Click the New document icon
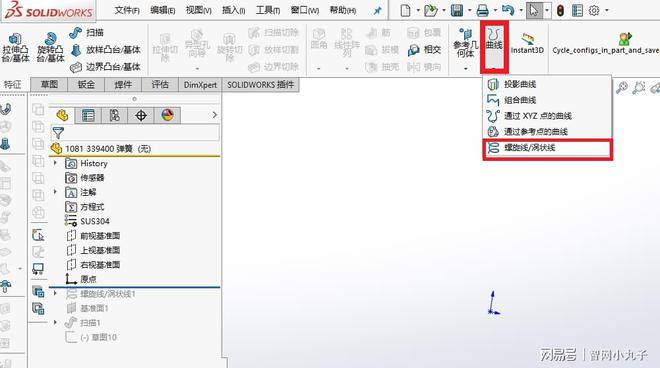The width and height of the screenshot is (660, 368). pos(405,10)
